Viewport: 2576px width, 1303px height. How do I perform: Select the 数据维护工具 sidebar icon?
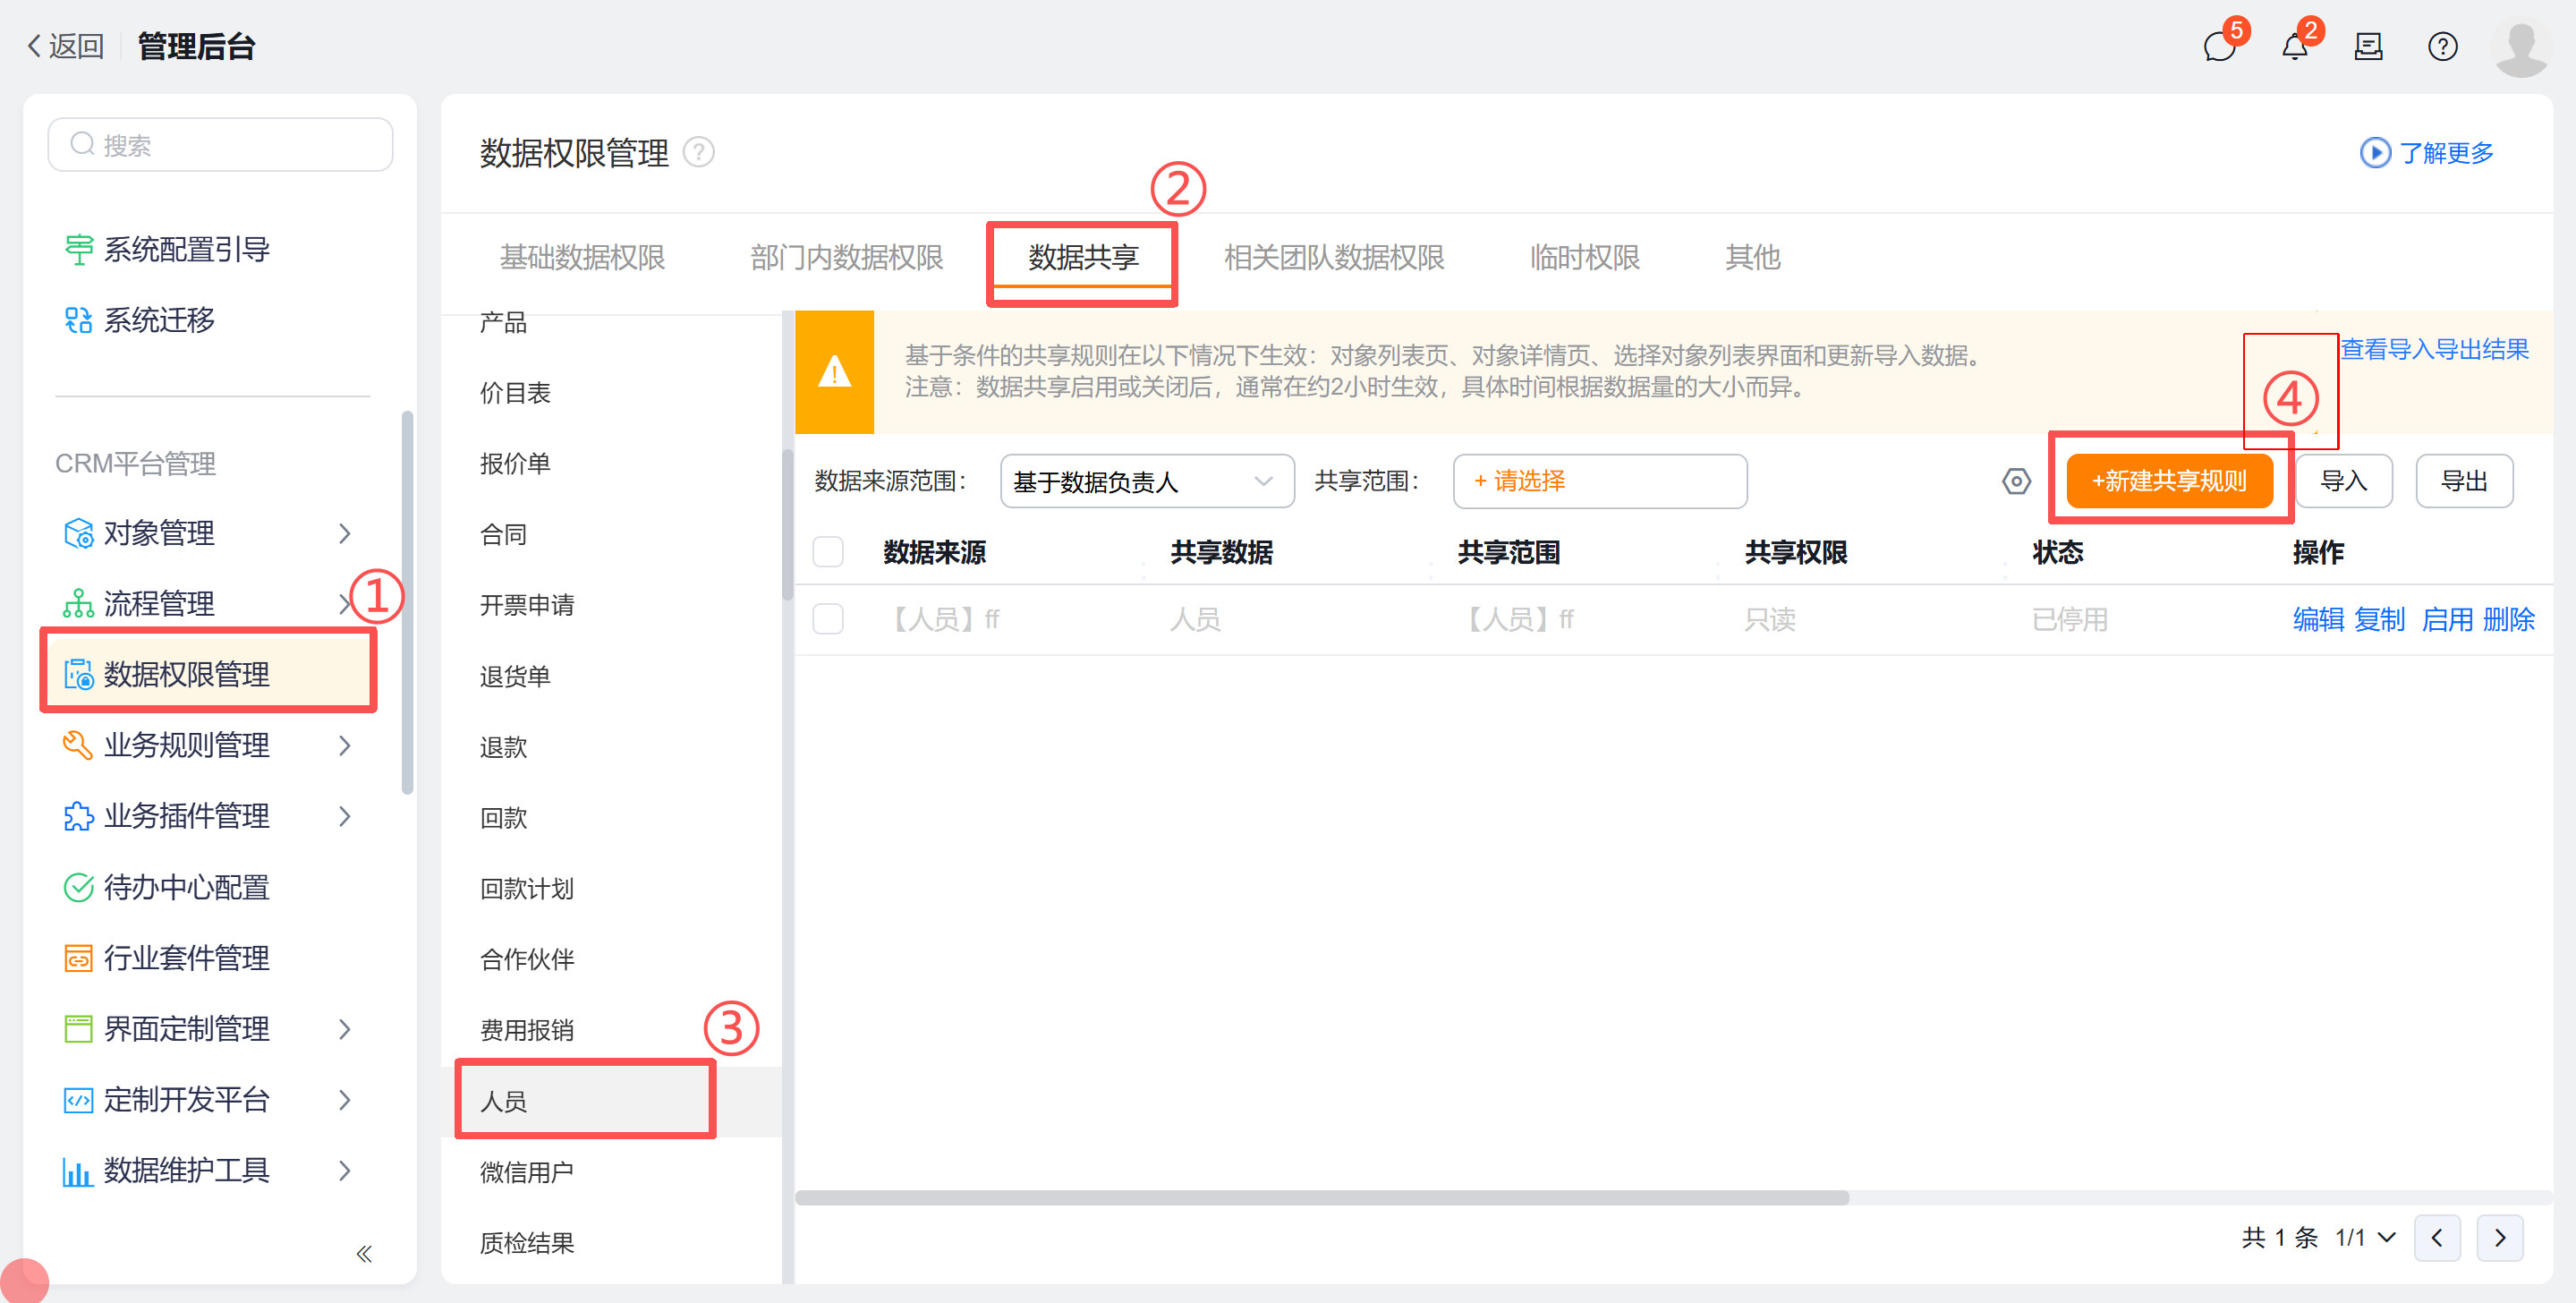pos(77,1170)
